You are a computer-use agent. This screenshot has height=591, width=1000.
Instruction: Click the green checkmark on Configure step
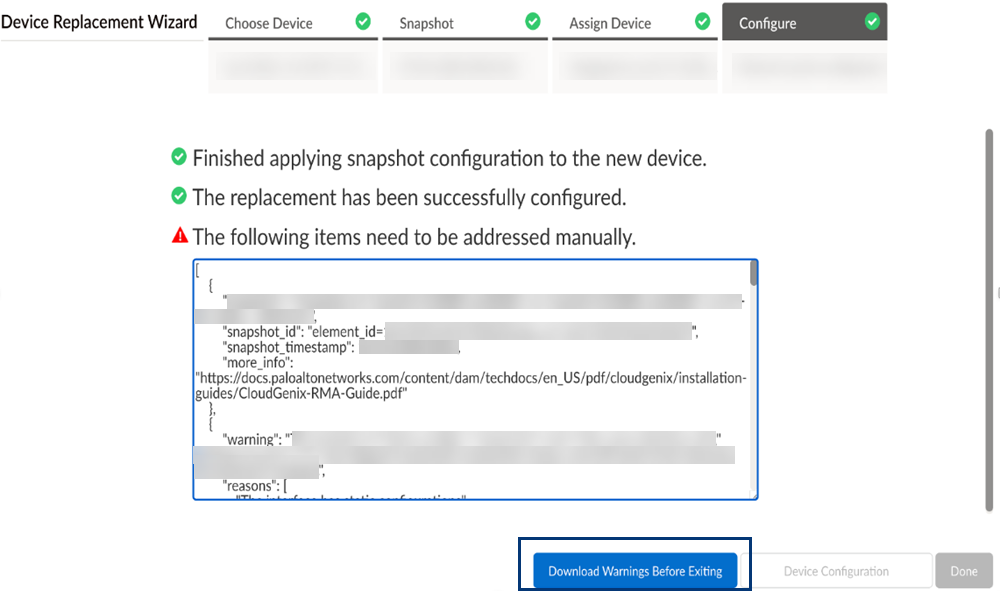click(x=873, y=21)
